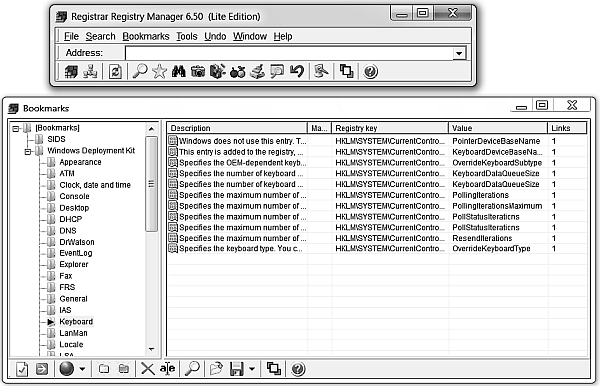This screenshot has height=386, width=600.
Task: Click the delete X icon in bookmarks toolbar
Action: pos(148,369)
